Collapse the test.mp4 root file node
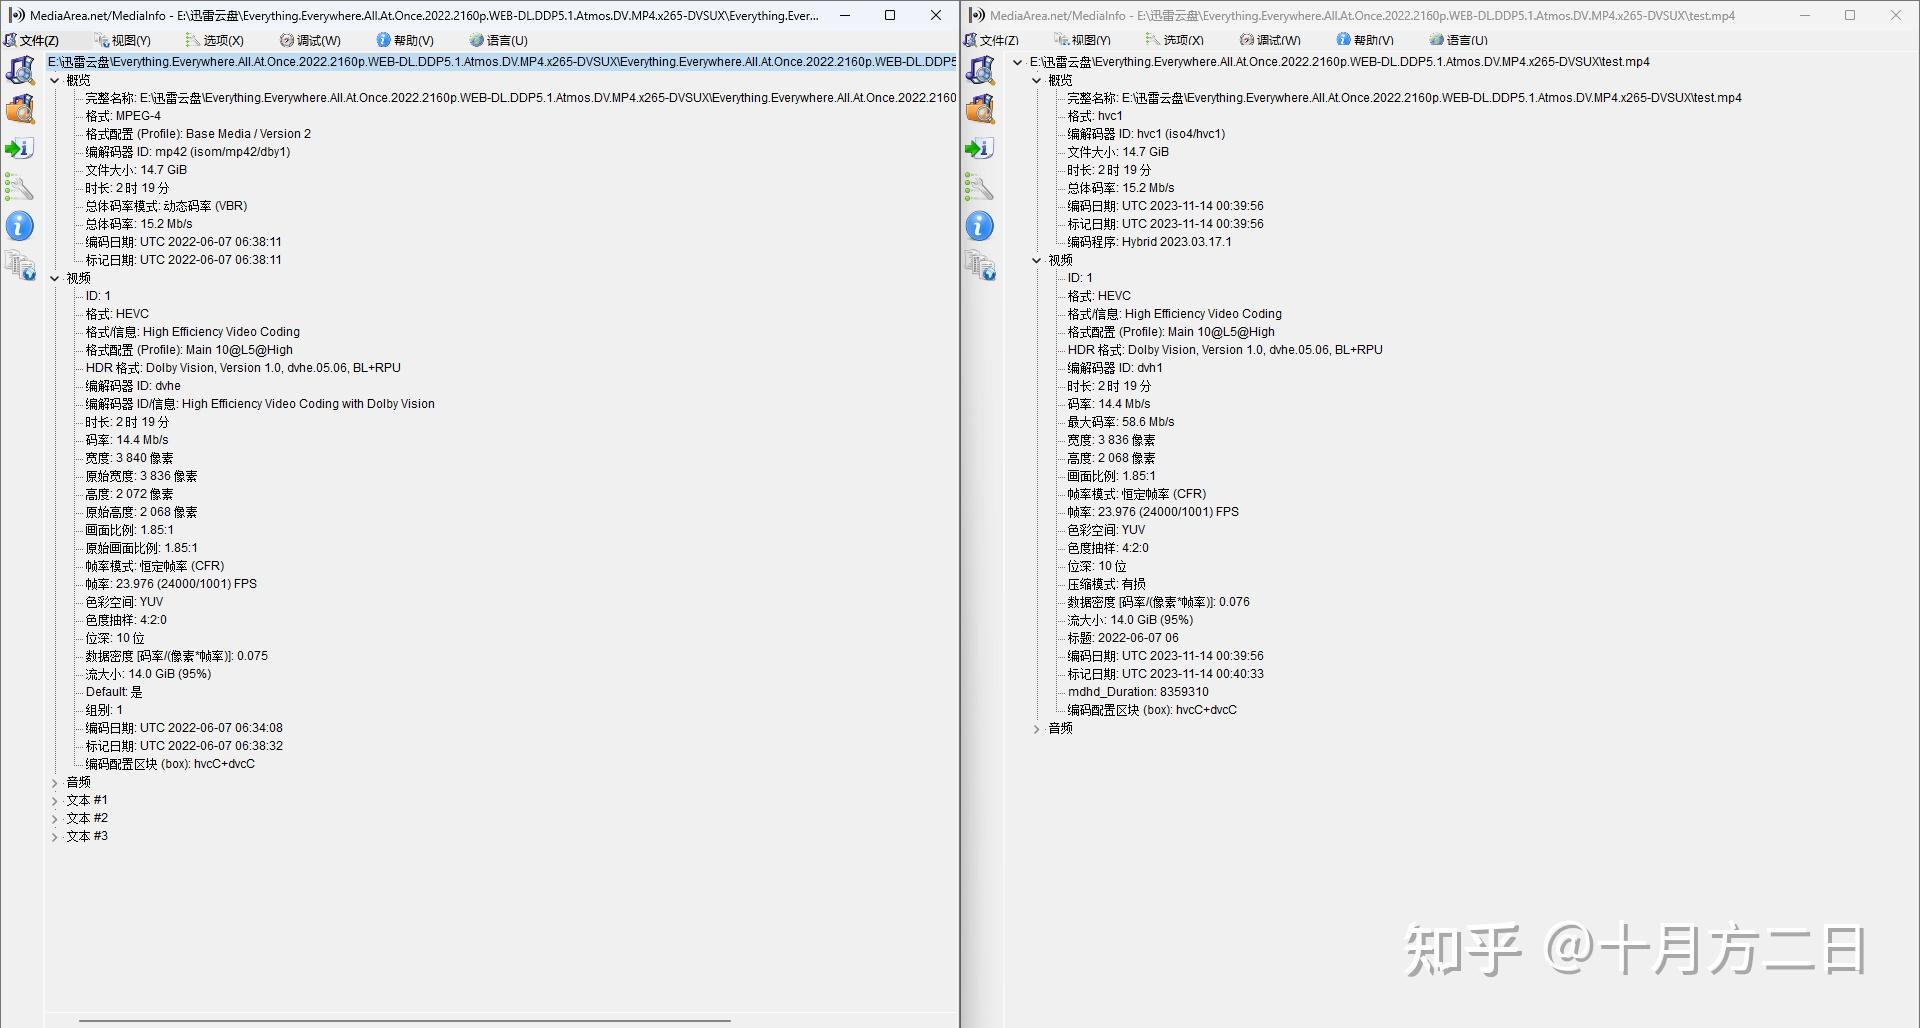The width and height of the screenshot is (1920, 1028). click(1018, 62)
